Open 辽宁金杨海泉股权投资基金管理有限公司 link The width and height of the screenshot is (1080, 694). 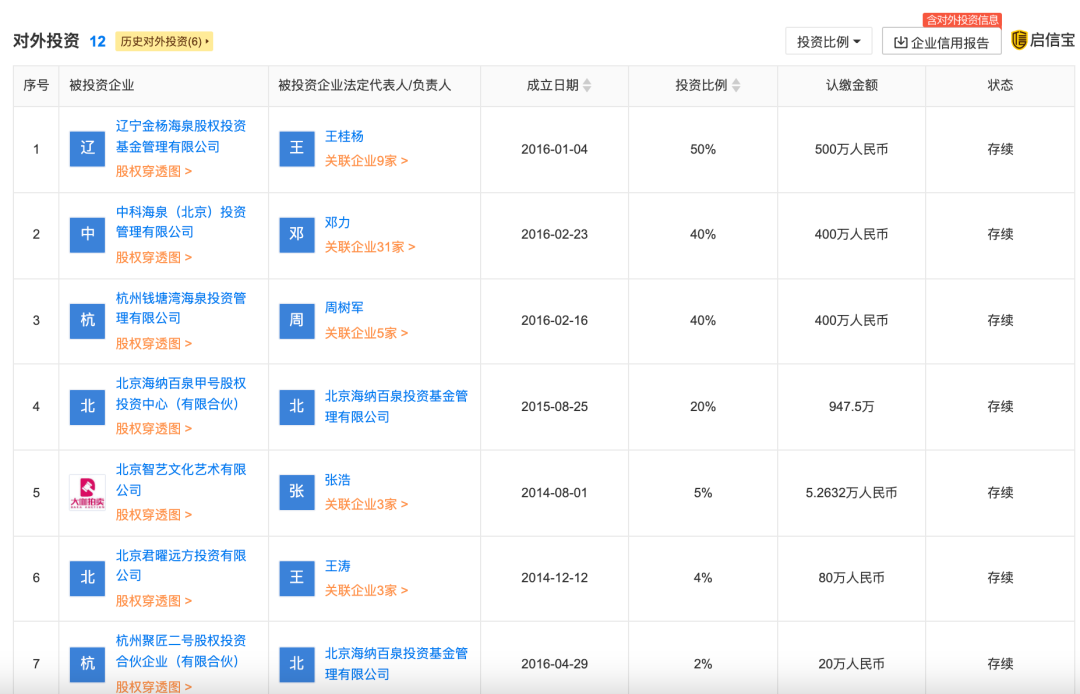tap(180, 136)
